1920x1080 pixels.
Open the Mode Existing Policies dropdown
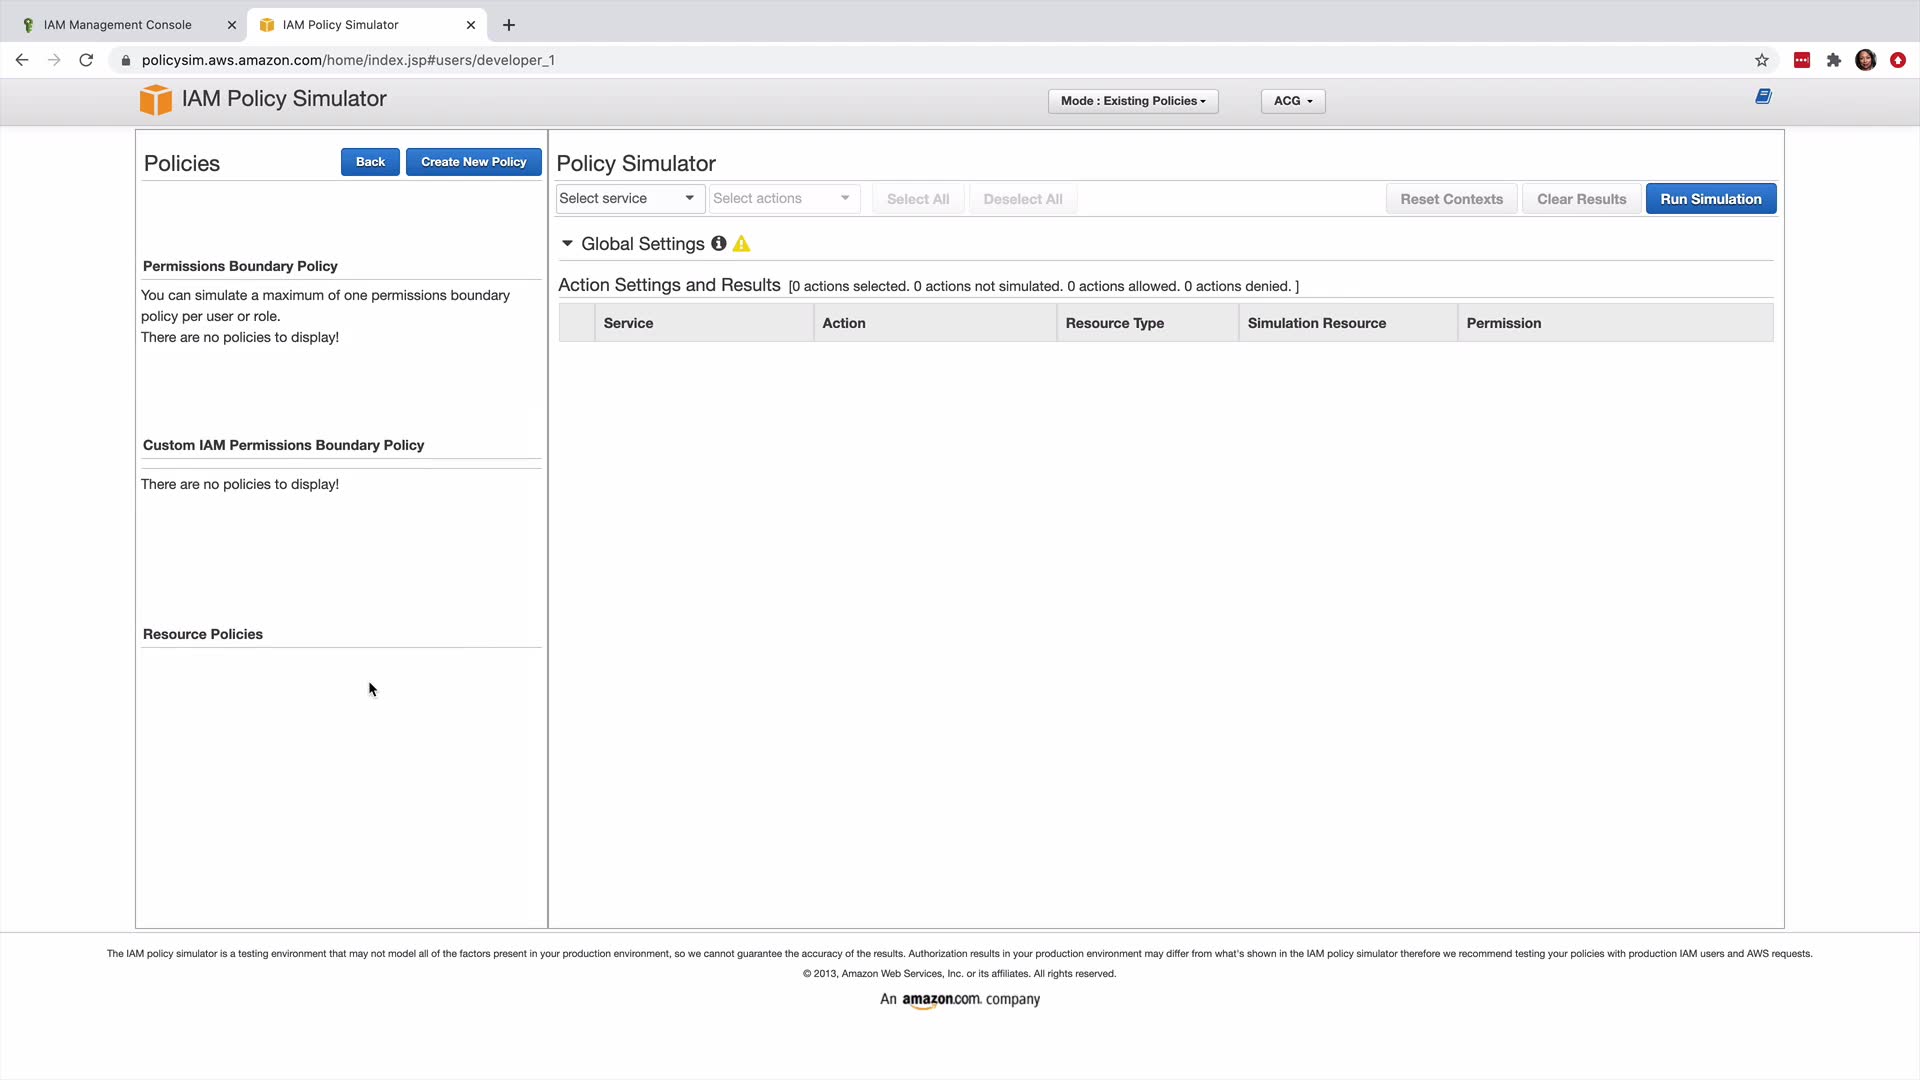tap(1132, 101)
